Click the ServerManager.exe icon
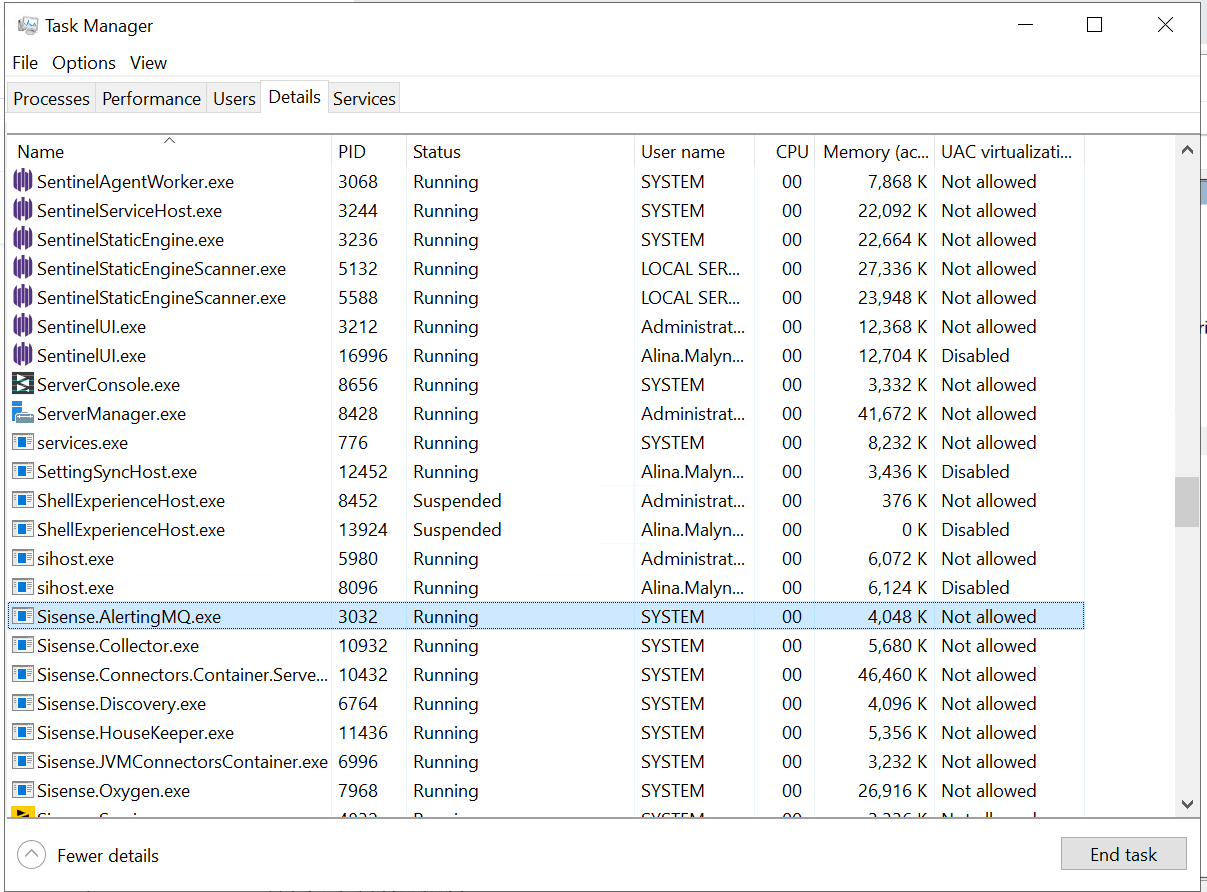The height and width of the screenshot is (892, 1207). pos(22,413)
